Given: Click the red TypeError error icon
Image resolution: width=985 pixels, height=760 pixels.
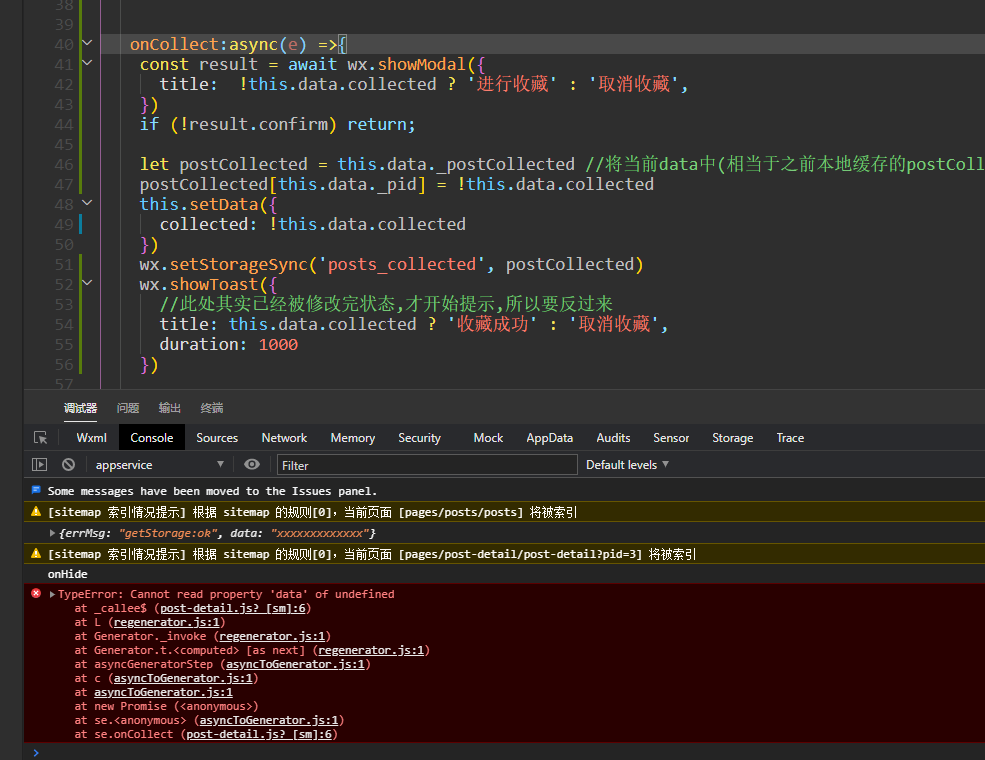Looking at the screenshot, I should [x=36, y=594].
